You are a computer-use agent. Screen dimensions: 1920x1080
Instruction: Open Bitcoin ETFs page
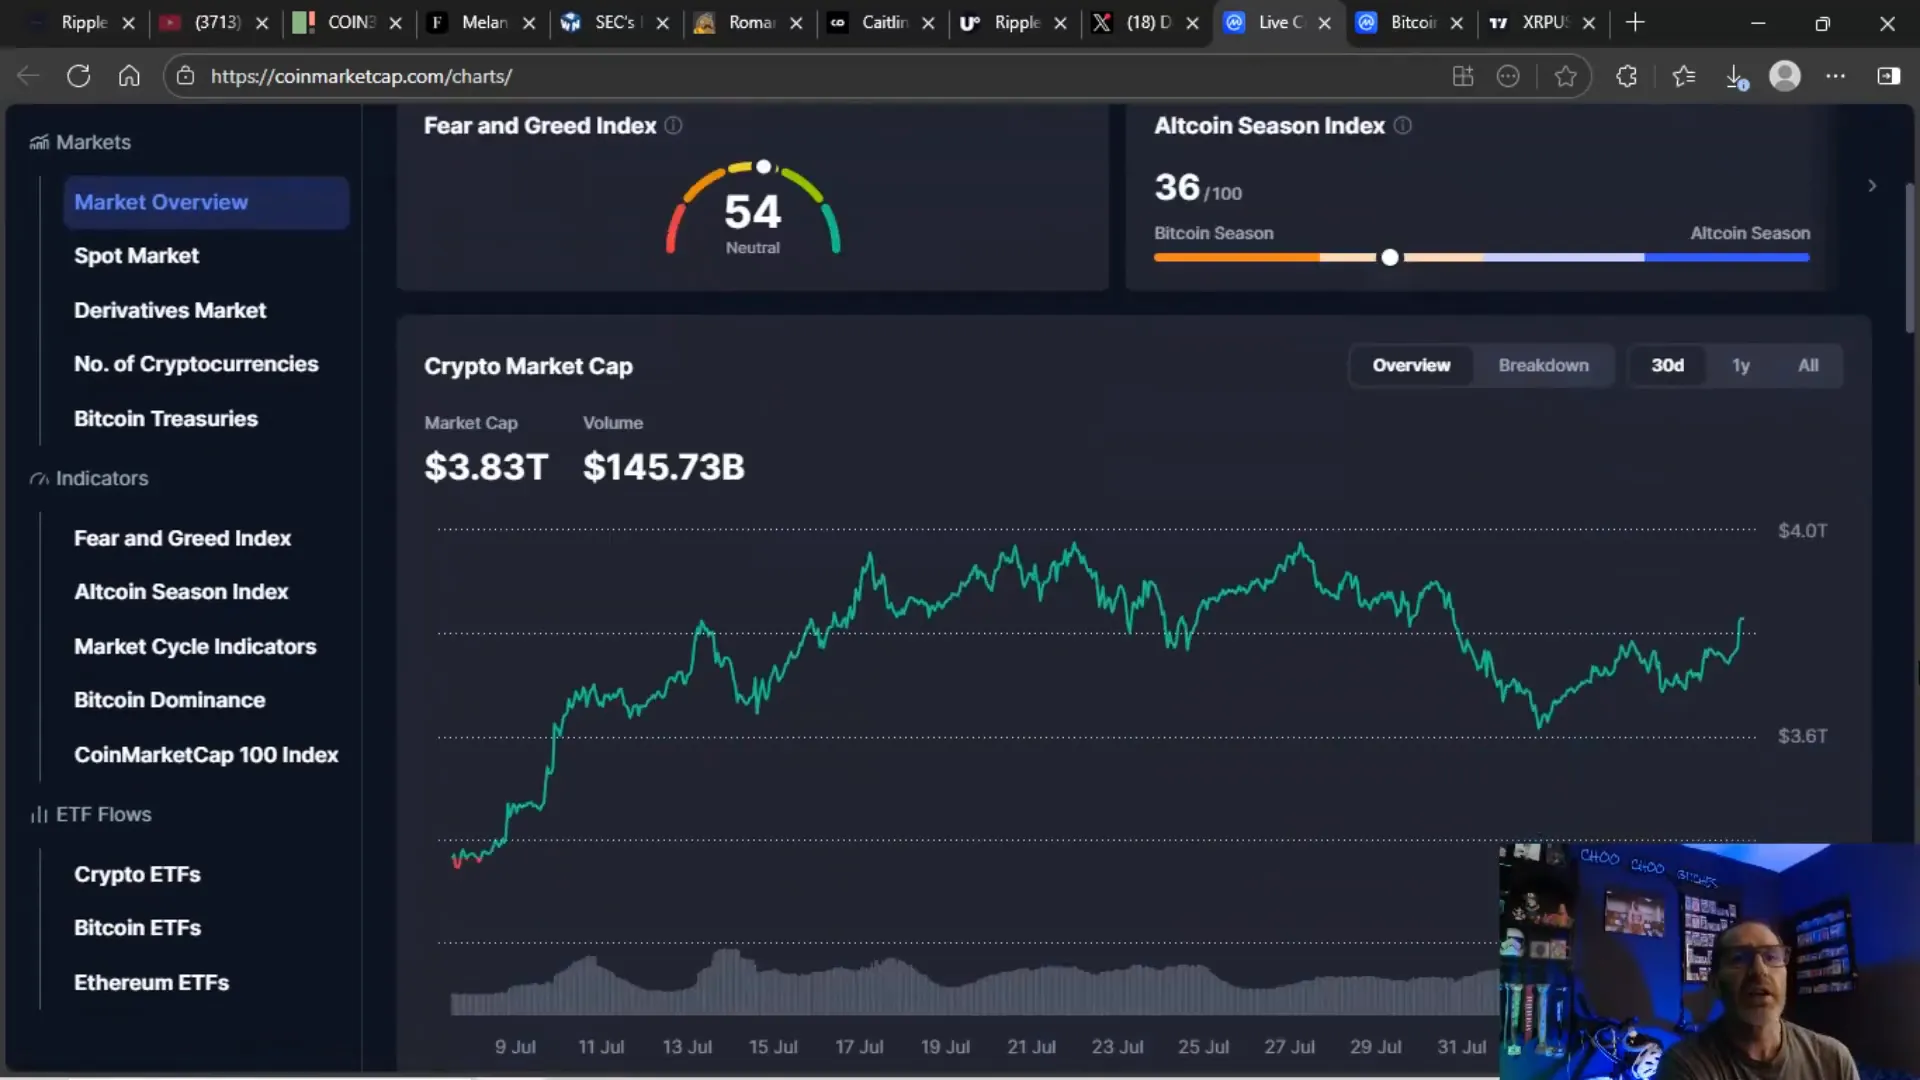[x=137, y=928]
